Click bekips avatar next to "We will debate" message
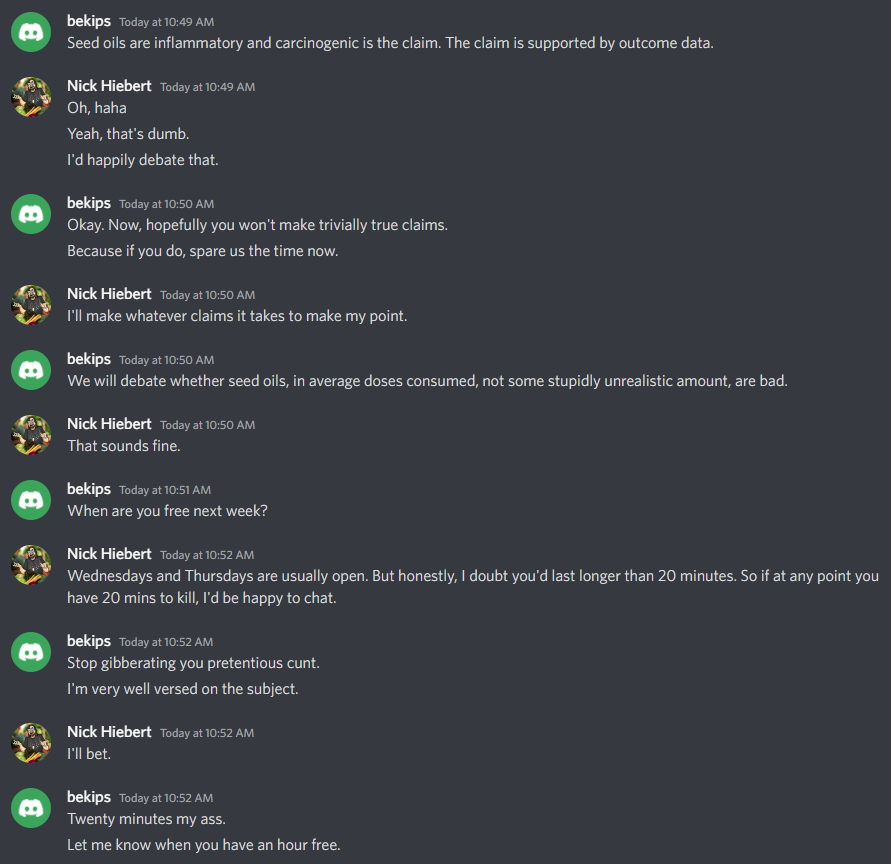891x864 pixels. pos(31,371)
